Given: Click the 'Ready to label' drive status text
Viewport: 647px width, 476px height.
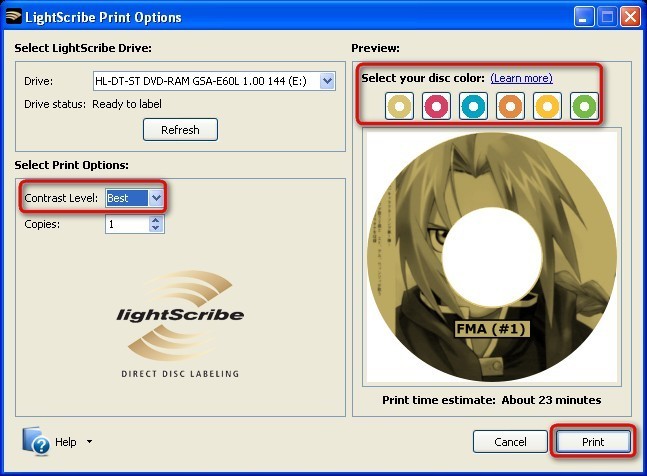Looking at the screenshot, I should coord(127,104).
